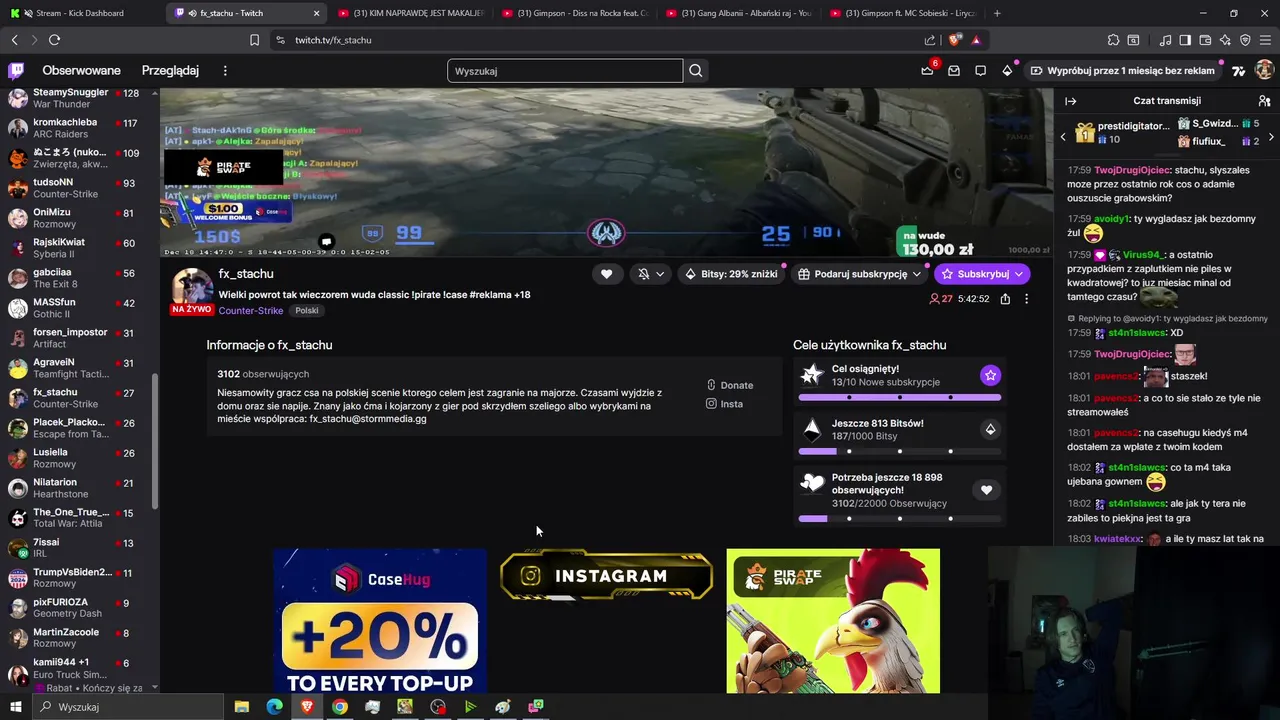Open the CaseHug +20% panel banner
The image size is (1280, 720).
(380, 620)
